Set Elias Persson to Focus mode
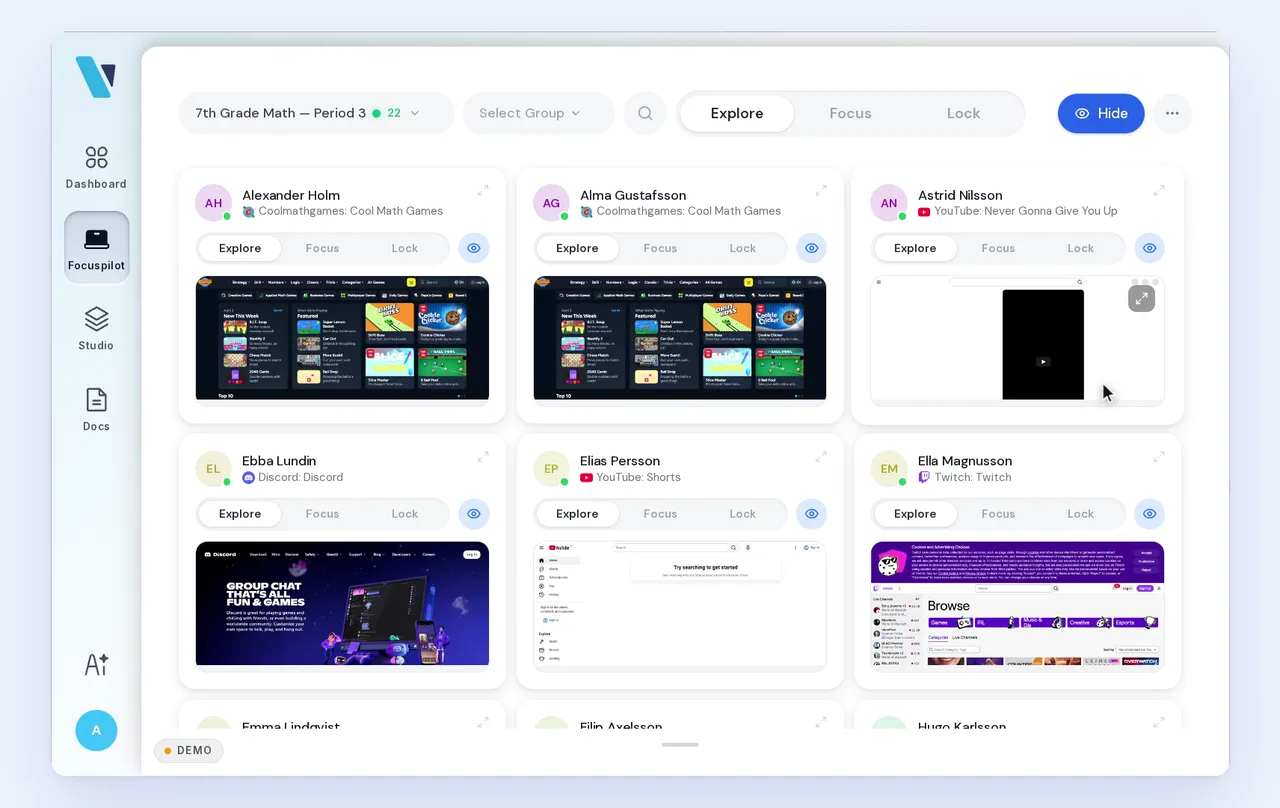Viewport: 1280px width, 808px height. tap(660, 514)
